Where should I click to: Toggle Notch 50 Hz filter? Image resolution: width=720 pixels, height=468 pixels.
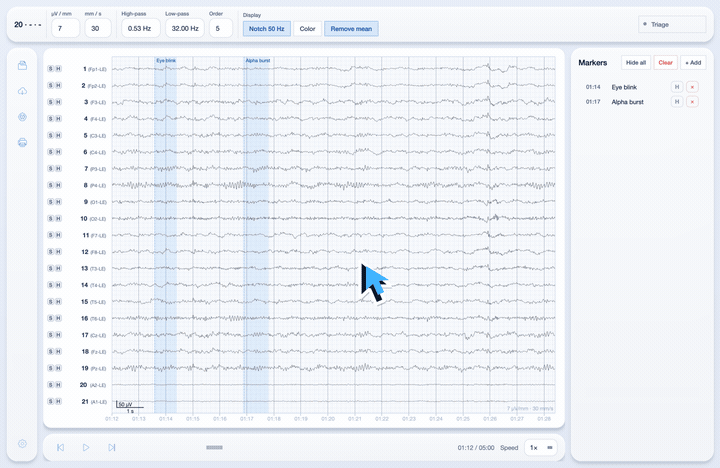(x=267, y=28)
